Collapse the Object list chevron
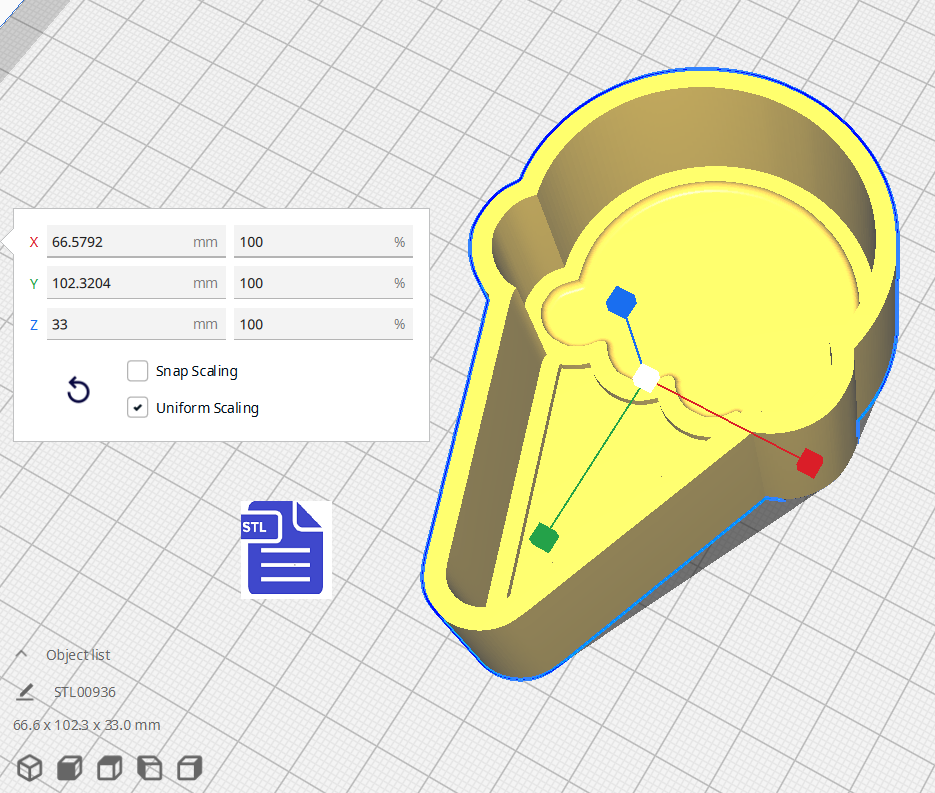The width and height of the screenshot is (935, 793). click(x=21, y=655)
